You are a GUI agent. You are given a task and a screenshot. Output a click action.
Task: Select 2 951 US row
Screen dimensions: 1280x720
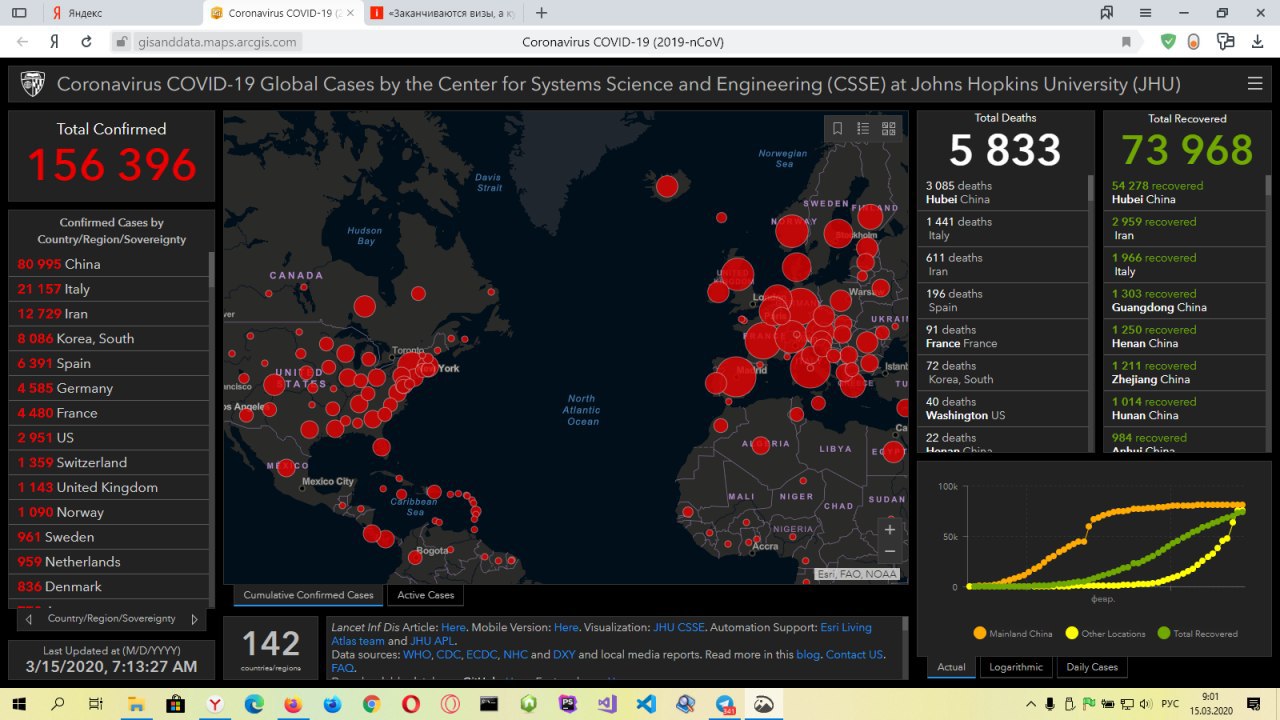coord(110,437)
